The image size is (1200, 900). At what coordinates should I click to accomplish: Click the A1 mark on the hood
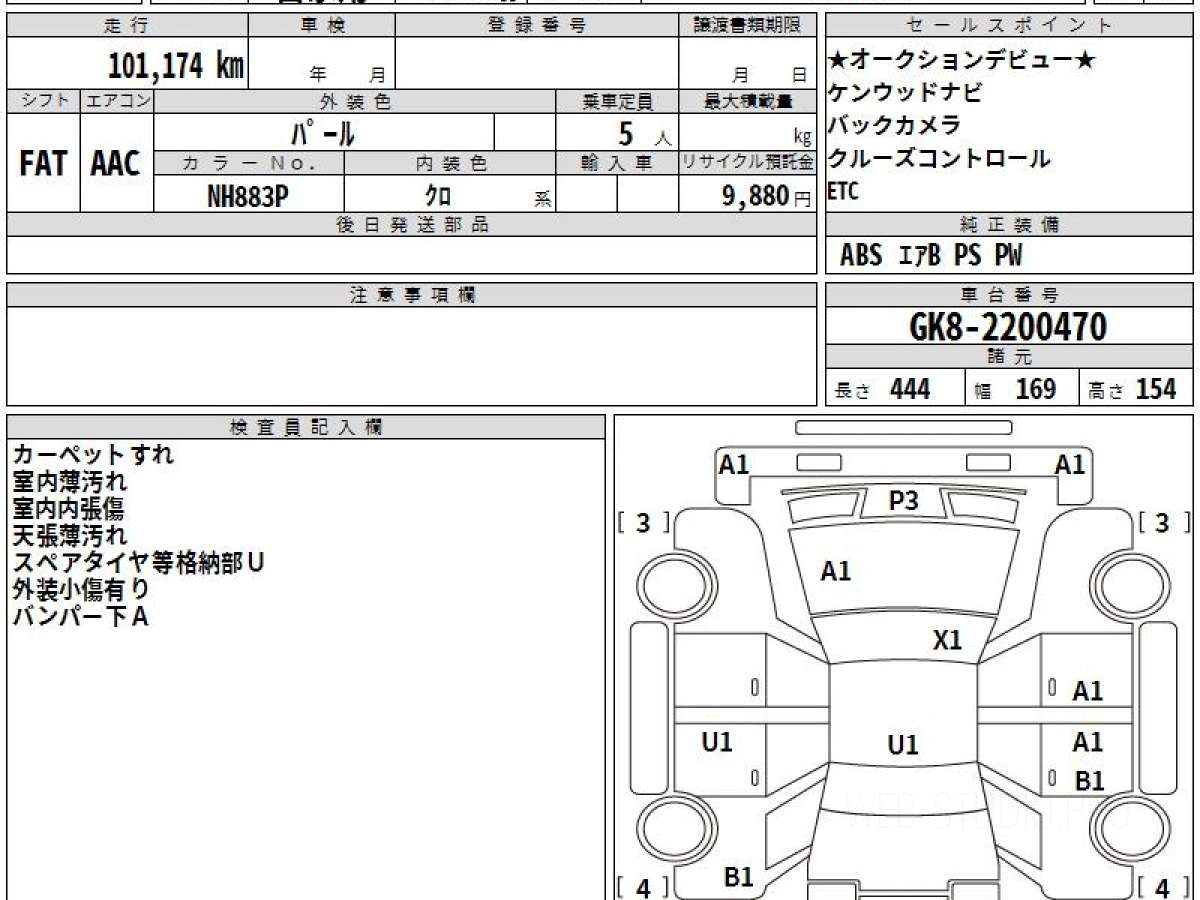pos(835,572)
